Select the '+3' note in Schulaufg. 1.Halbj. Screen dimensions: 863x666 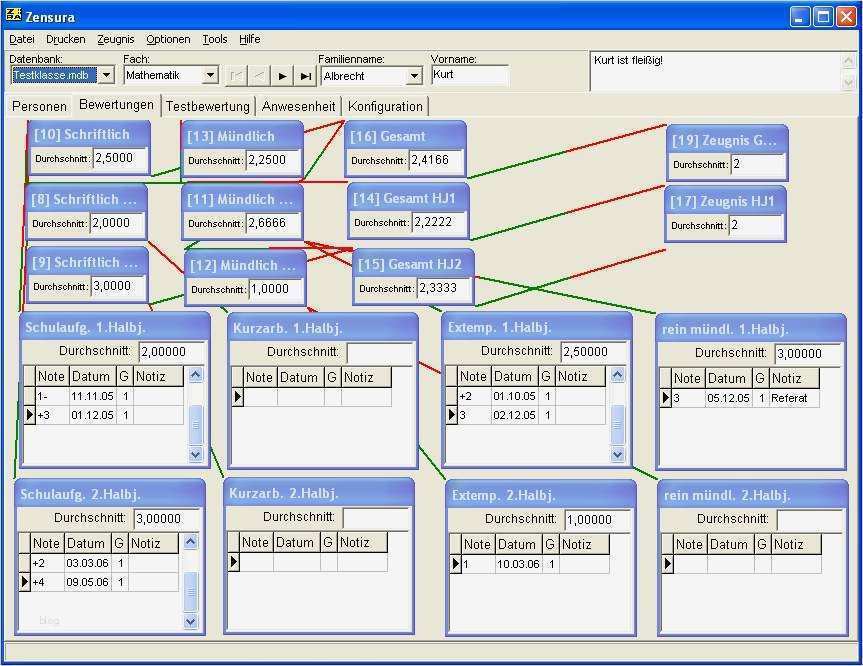(52, 415)
